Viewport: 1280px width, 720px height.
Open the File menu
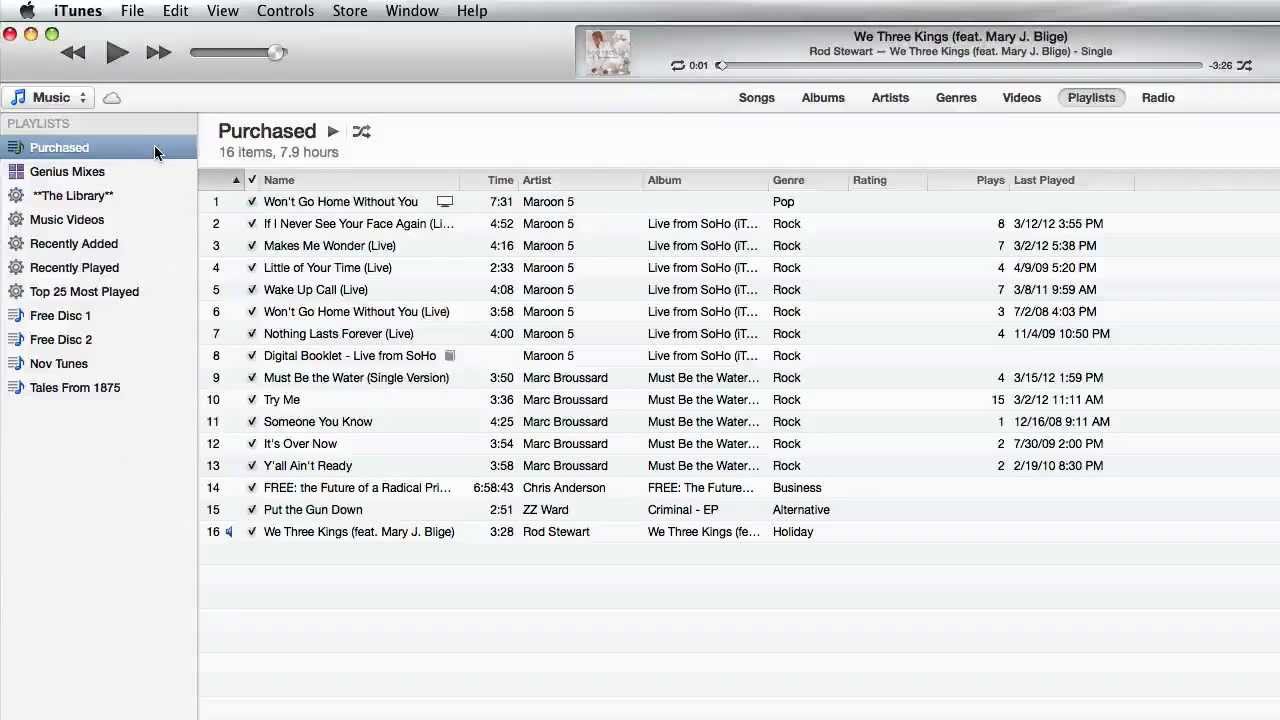132,11
